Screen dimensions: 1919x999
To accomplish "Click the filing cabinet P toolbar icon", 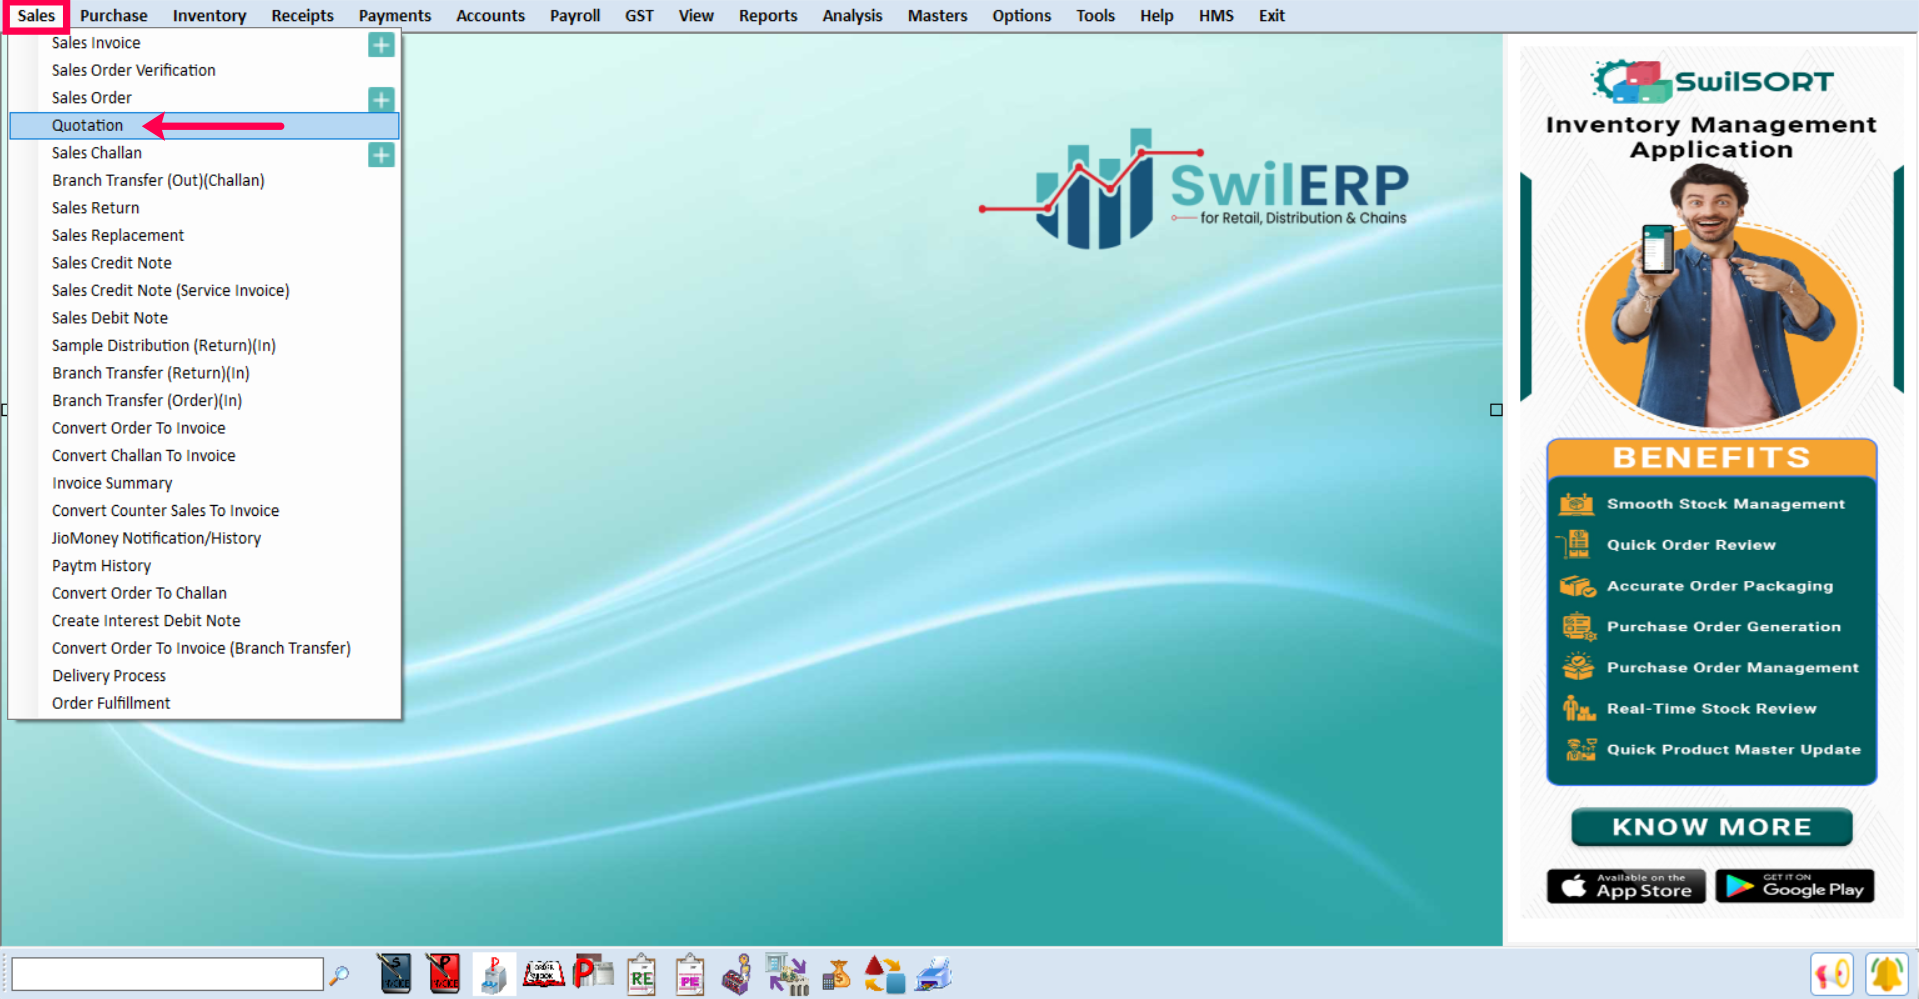I will tap(493, 974).
